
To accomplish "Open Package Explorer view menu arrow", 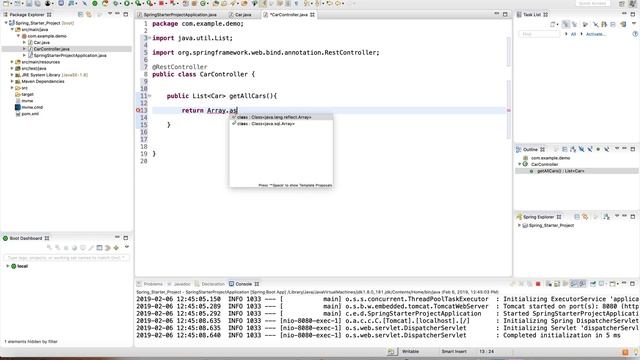I will point(110,14).
